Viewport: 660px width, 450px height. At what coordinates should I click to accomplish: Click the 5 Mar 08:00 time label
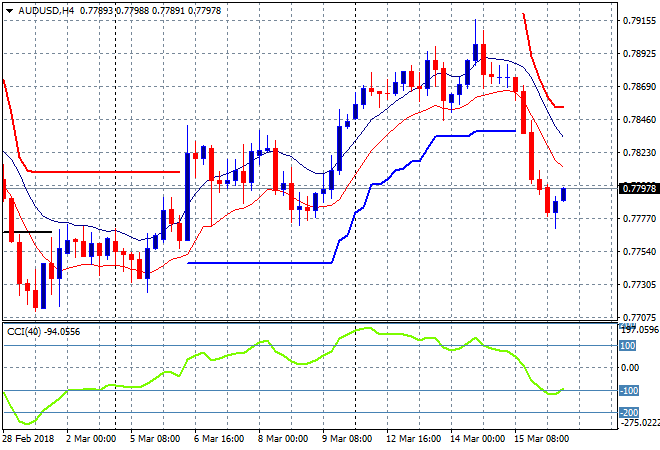(x=155, y=439)
